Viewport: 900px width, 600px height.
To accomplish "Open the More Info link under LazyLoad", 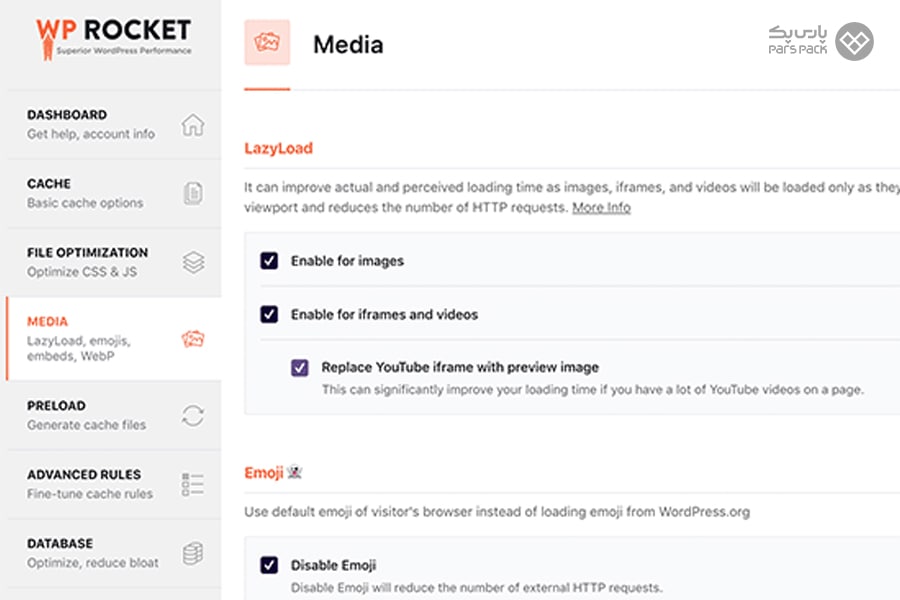I will (601, 207).
